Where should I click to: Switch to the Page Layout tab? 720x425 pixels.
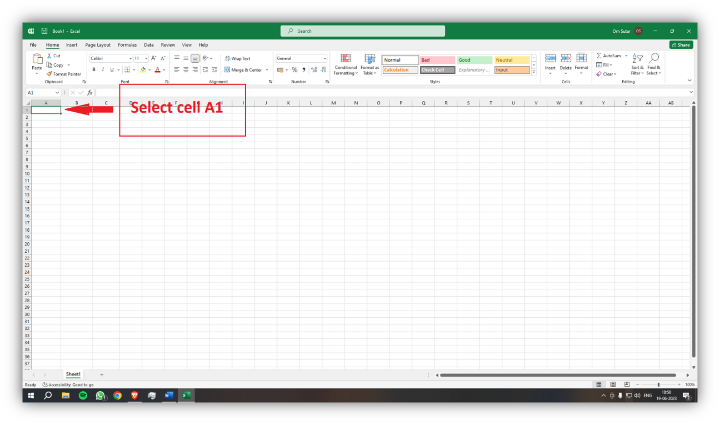(98, 45)
